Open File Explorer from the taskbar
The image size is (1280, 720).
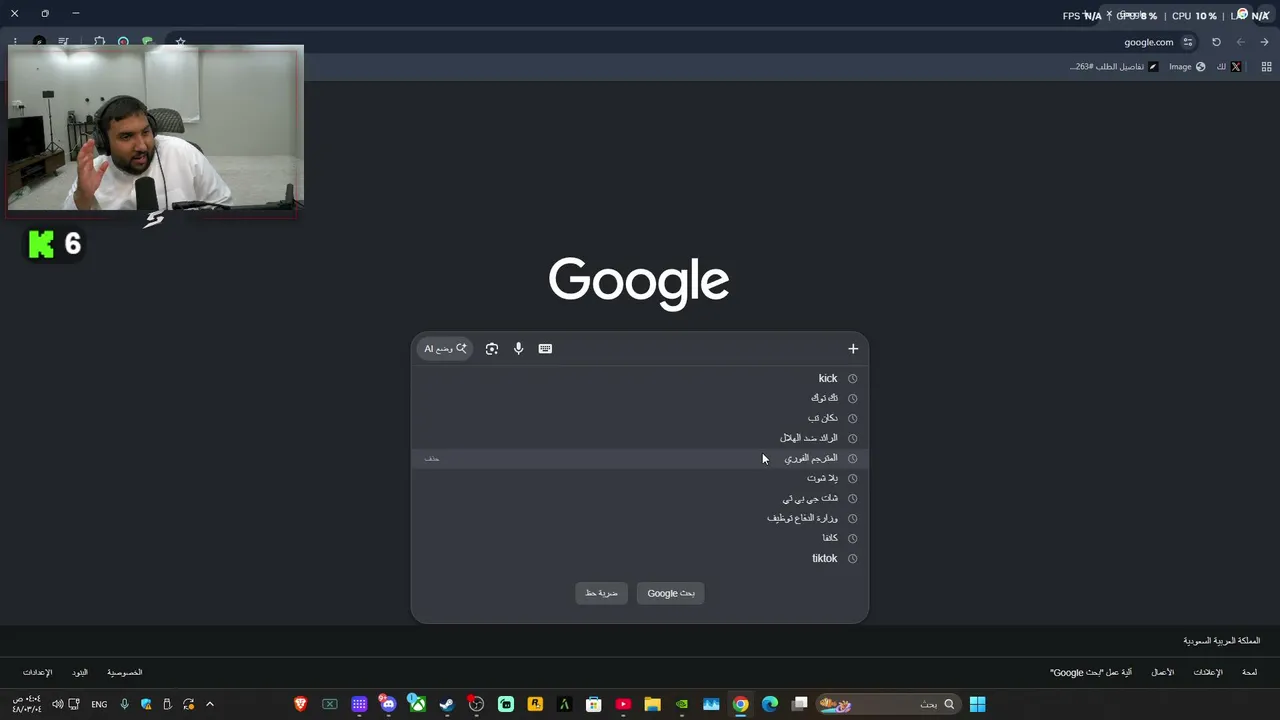click(652, 704)
